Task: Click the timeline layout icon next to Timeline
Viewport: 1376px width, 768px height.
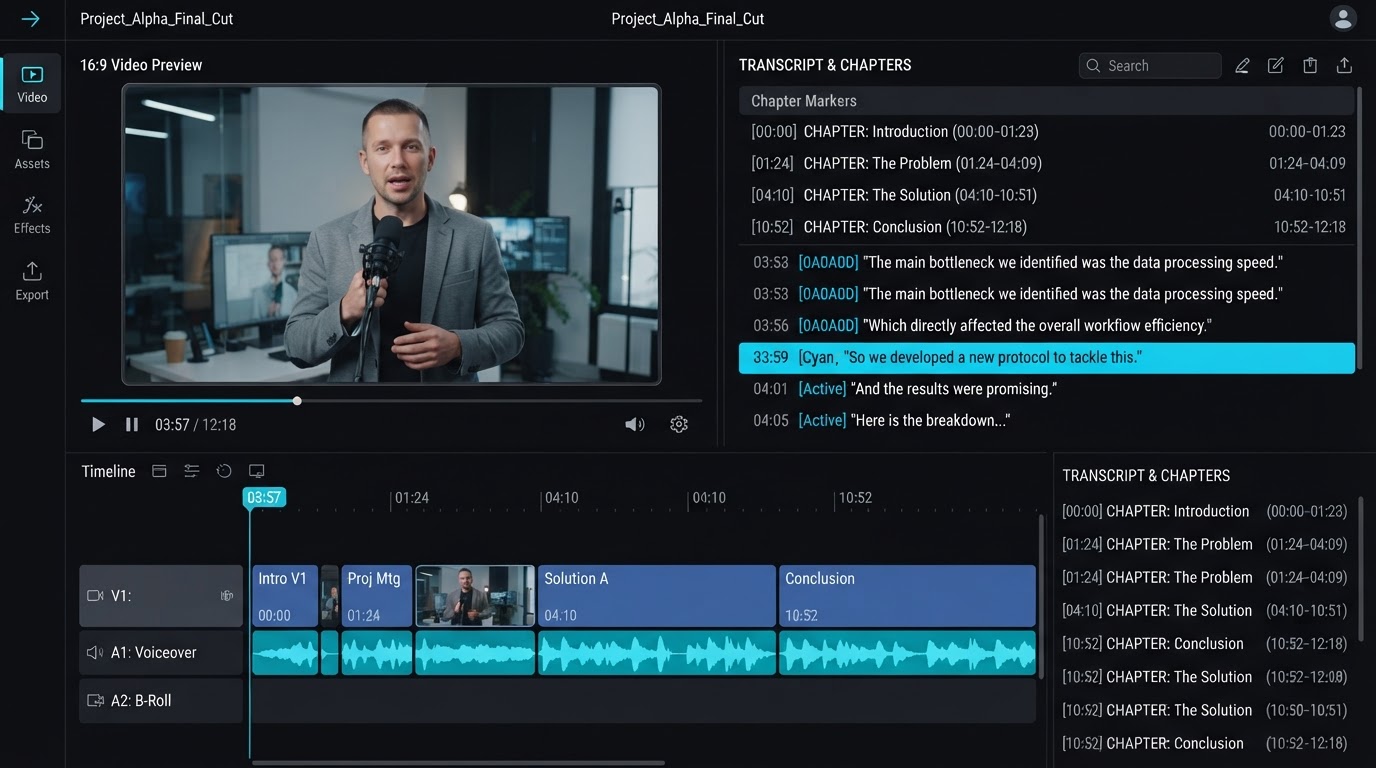Action: (159, 471)
